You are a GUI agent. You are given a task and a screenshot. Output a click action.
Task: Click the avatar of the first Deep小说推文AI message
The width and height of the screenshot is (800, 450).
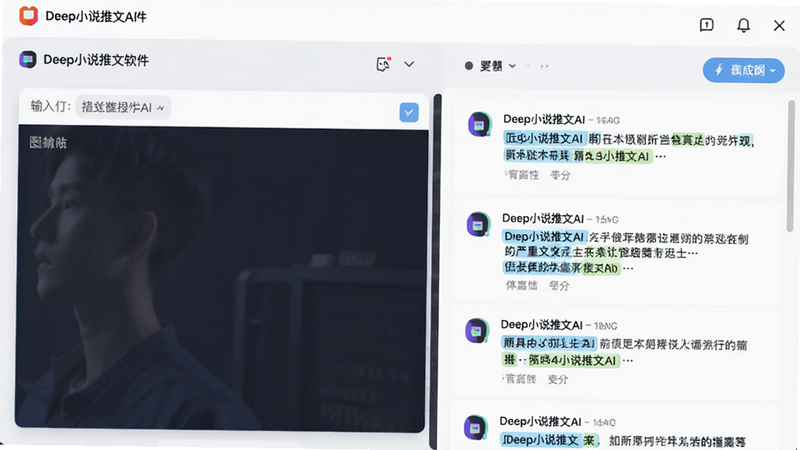tap(479, 124)
